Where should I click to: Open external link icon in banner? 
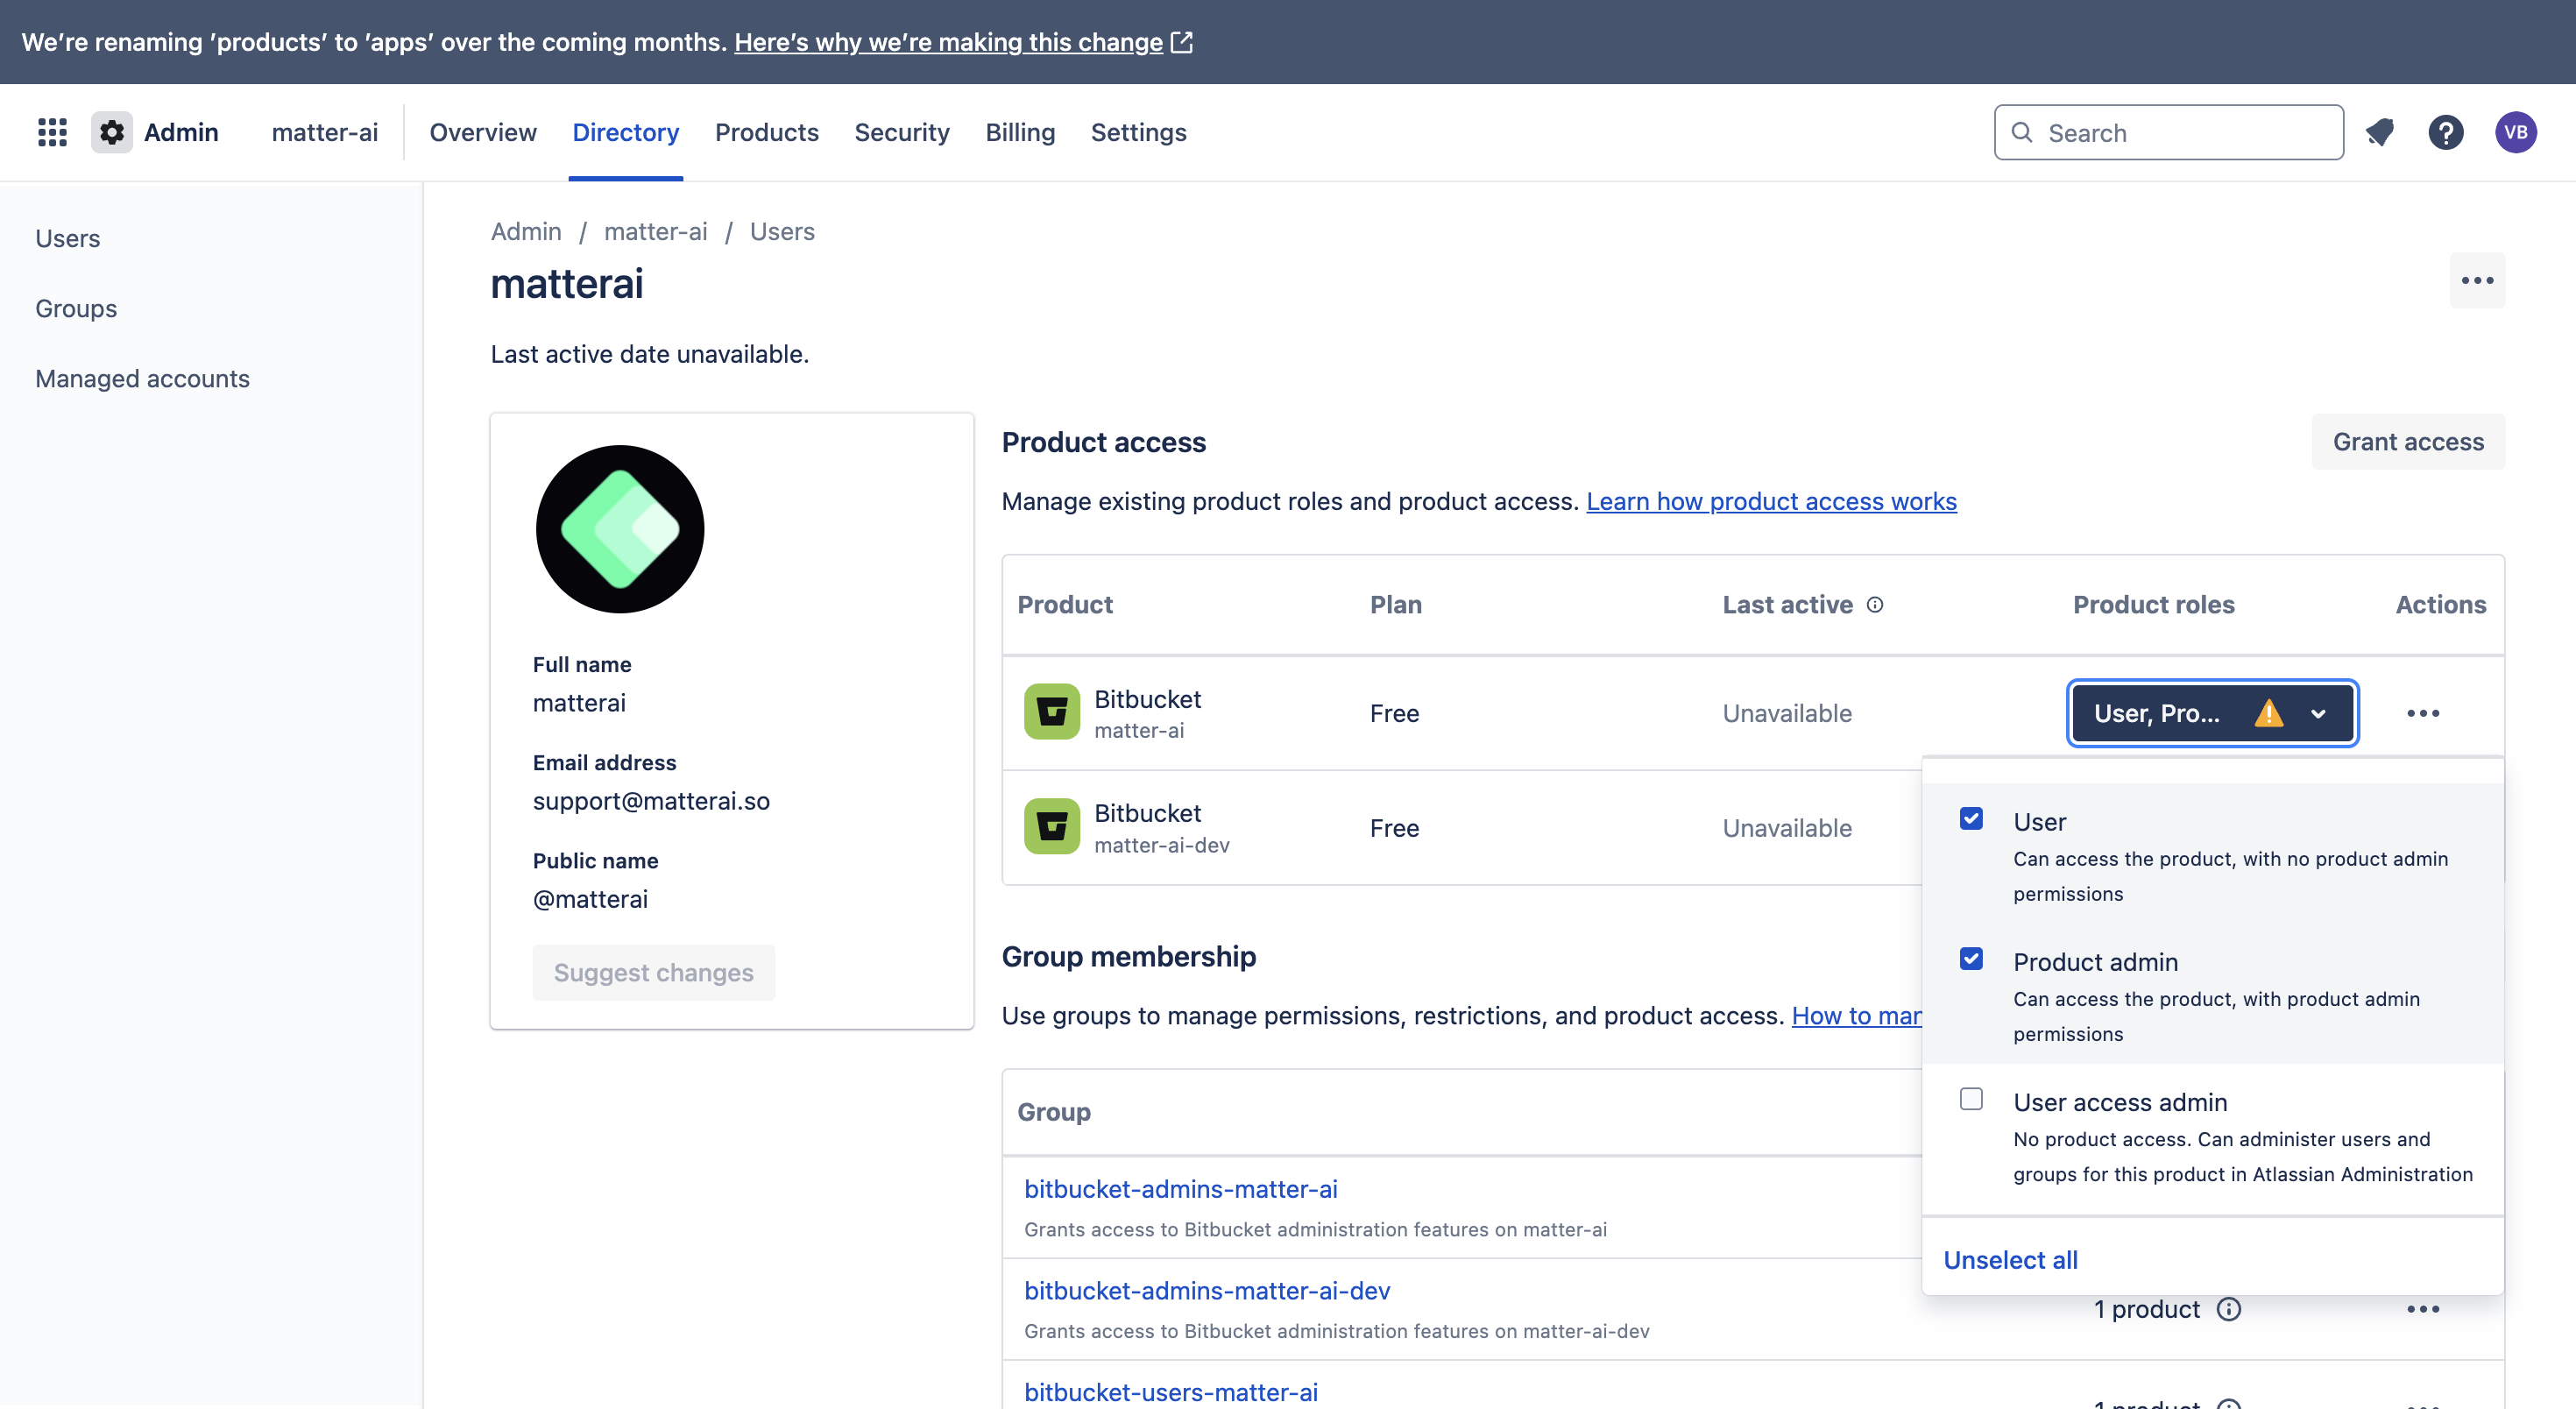(1182, 42)
